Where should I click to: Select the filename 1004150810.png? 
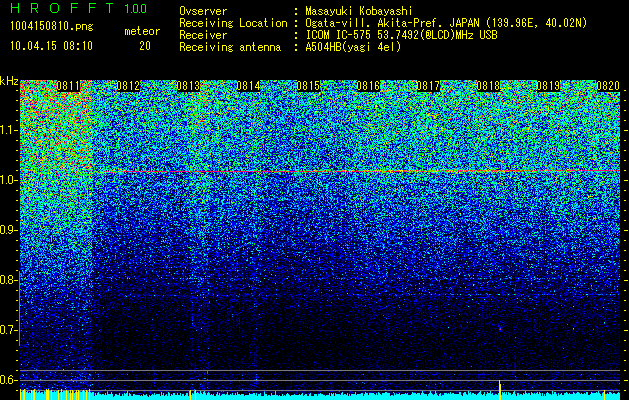[52, 27]
